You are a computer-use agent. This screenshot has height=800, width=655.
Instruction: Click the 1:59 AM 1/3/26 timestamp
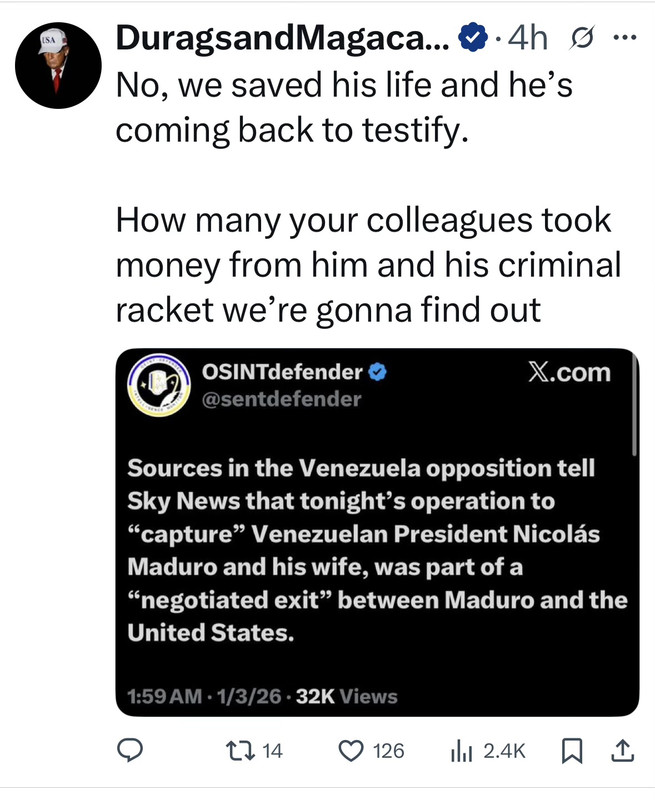[204, 696]
